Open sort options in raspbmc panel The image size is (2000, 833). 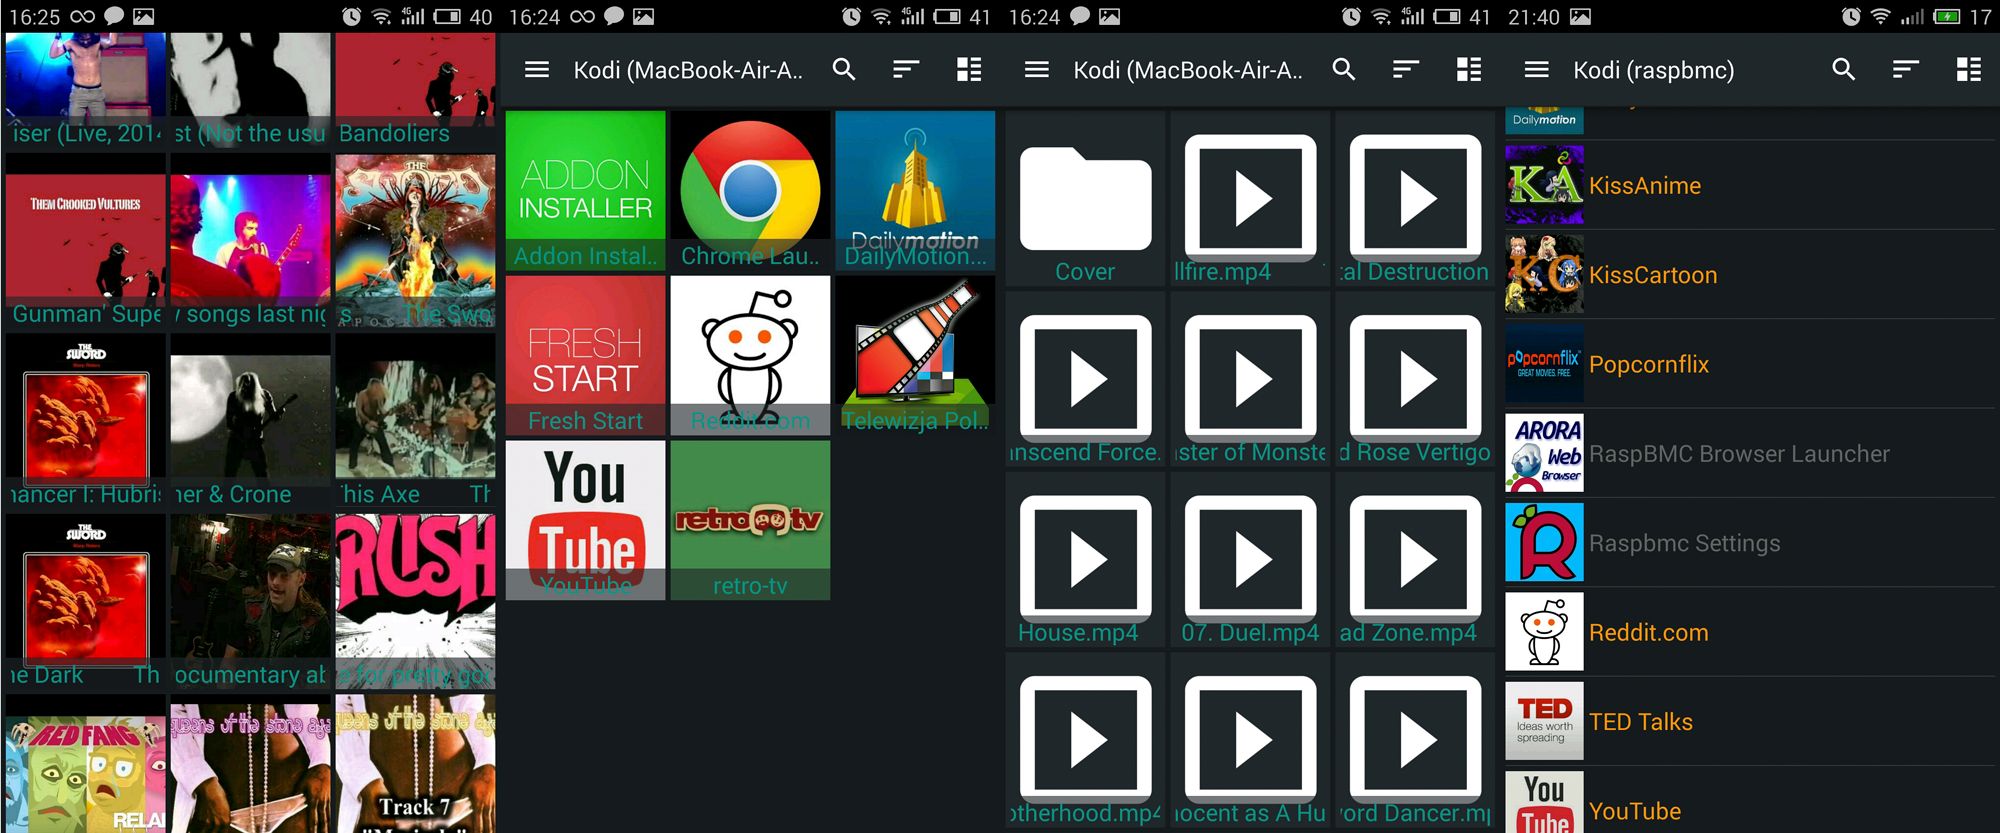click(1905, 69)
